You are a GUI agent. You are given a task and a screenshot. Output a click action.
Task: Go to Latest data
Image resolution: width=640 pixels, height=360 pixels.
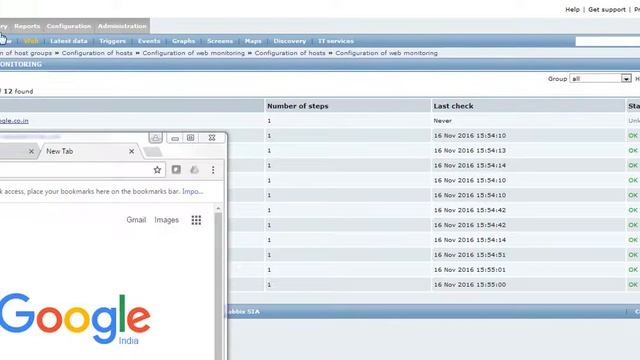(x=69, y=41)
